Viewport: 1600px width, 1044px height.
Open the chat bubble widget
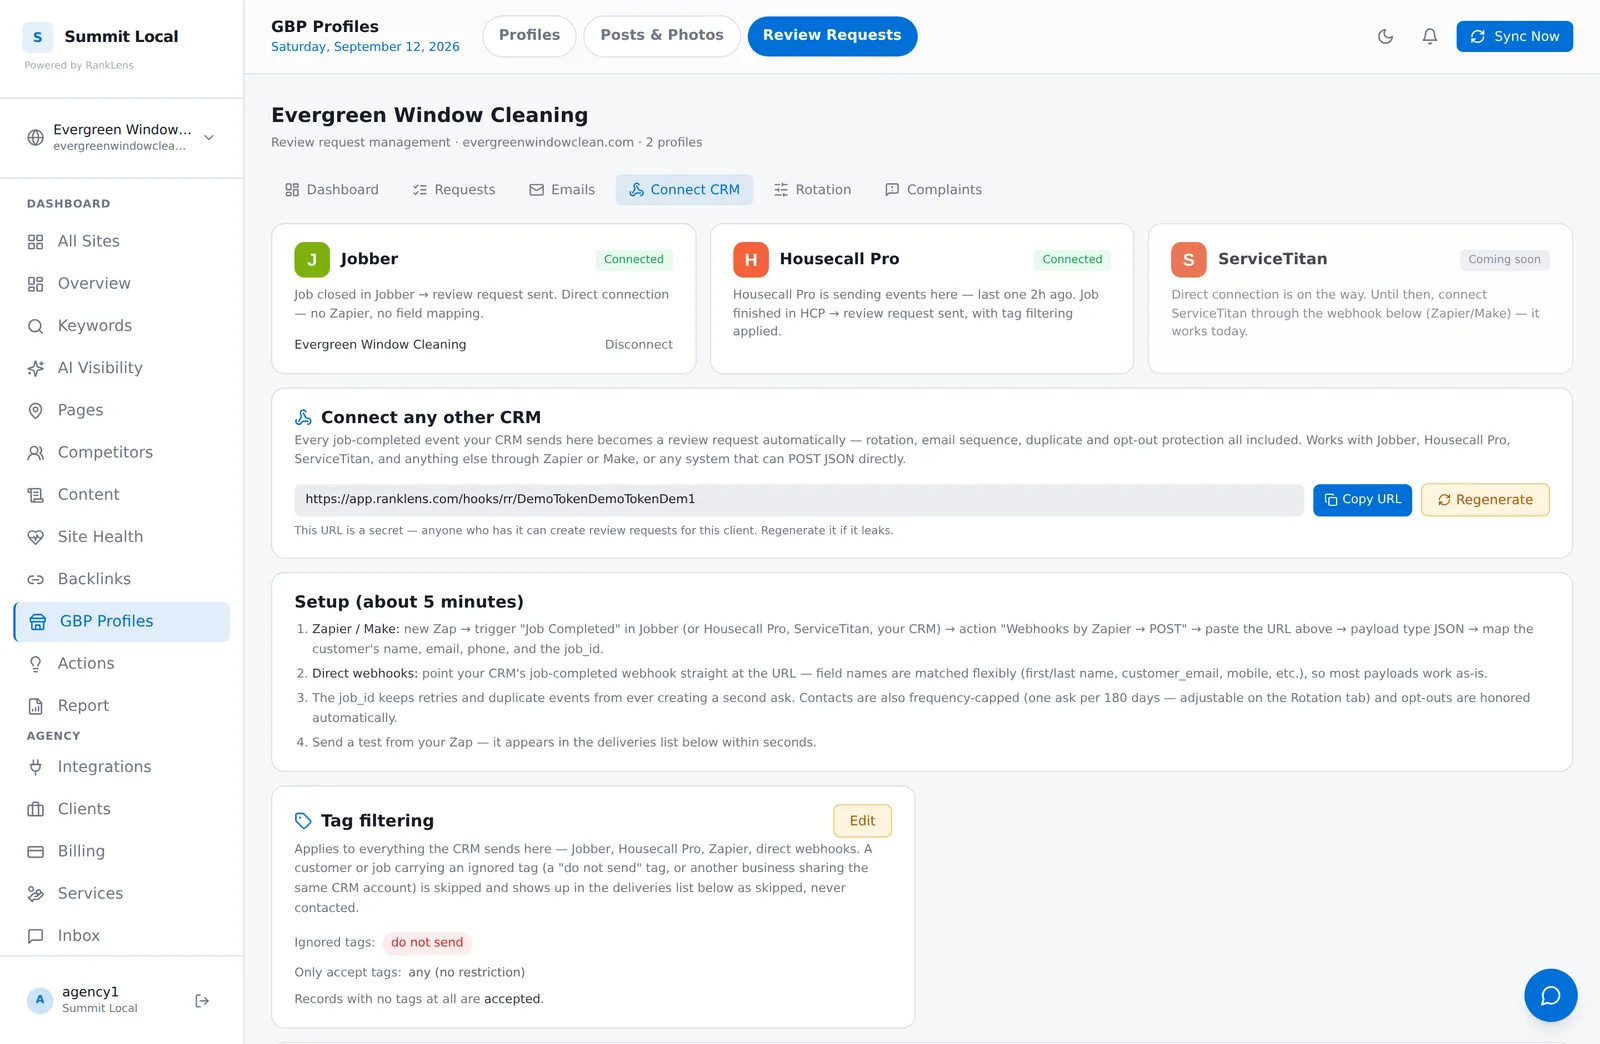coord(1550,995)
